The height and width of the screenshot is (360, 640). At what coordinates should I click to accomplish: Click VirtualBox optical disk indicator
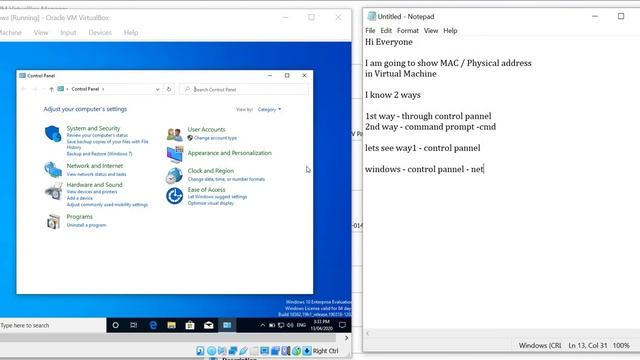(x=211, y=351)
